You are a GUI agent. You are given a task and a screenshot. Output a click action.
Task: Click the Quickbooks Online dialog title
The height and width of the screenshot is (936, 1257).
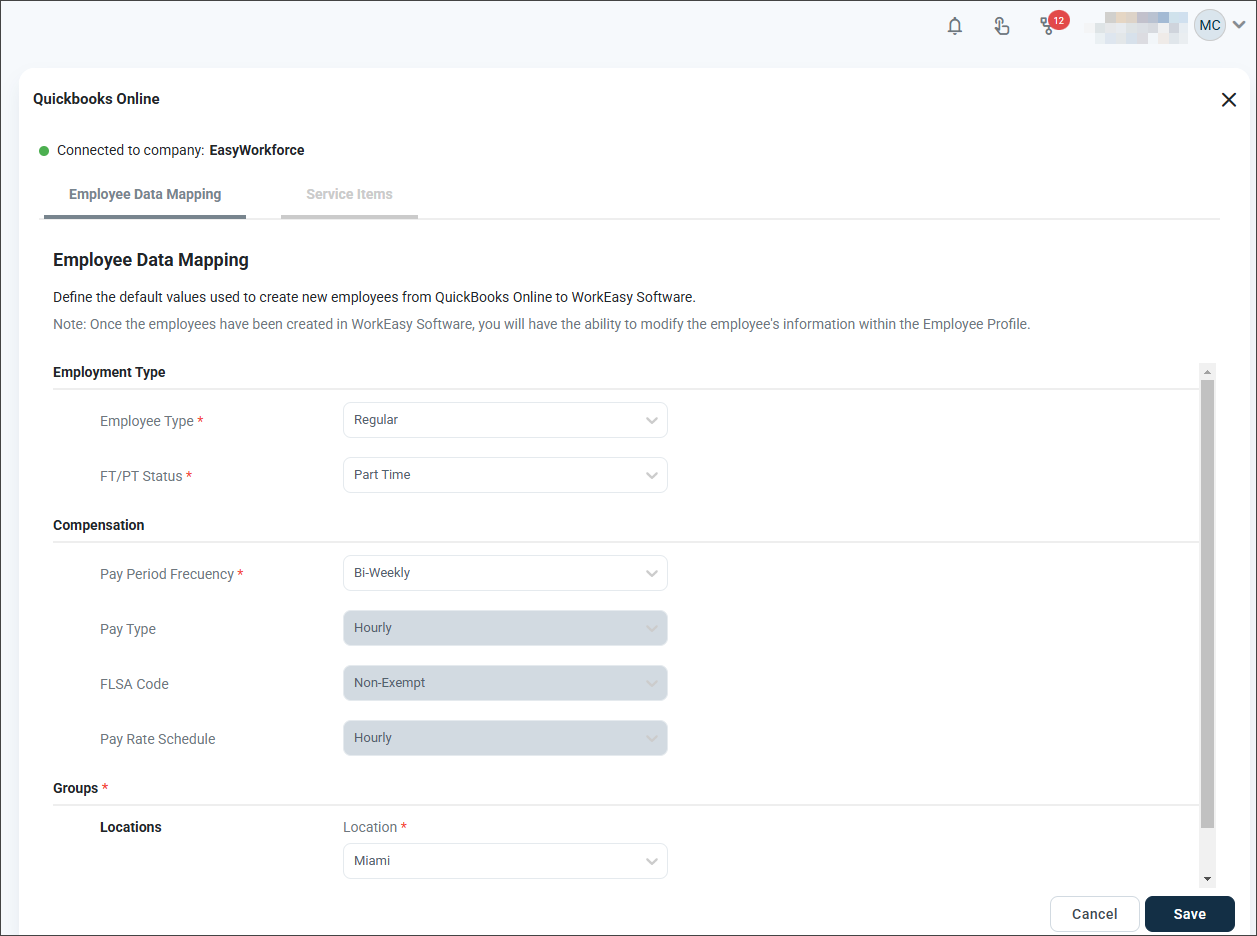(x=96, y=99)
